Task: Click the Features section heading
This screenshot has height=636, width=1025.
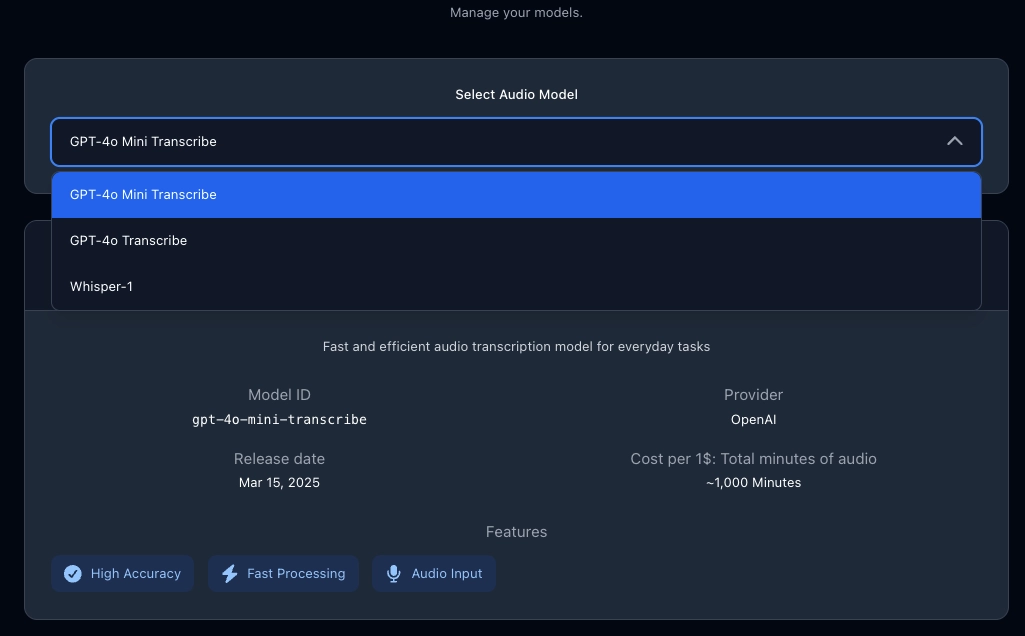Action: tap(516, 532)
